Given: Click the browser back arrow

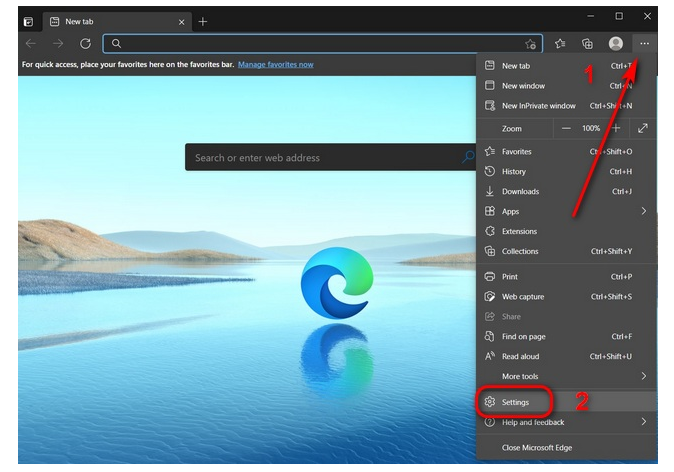Looking at the screenshot, I should 31,44.
